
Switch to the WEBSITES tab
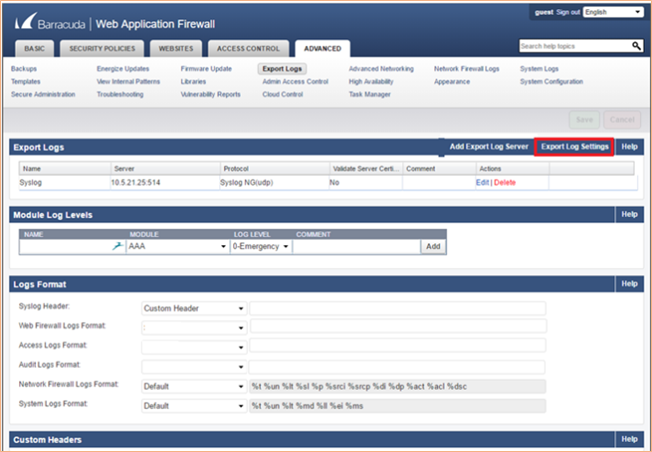(x=176, y=49)
